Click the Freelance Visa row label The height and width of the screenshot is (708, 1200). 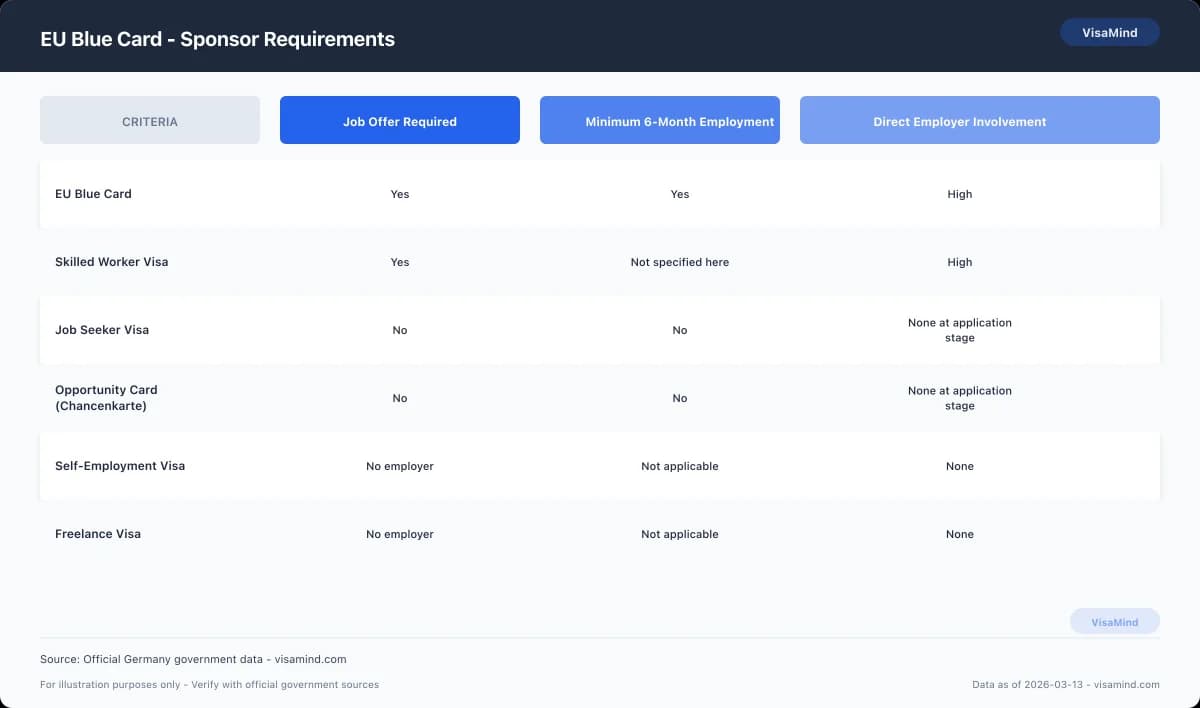pos(97,533)
